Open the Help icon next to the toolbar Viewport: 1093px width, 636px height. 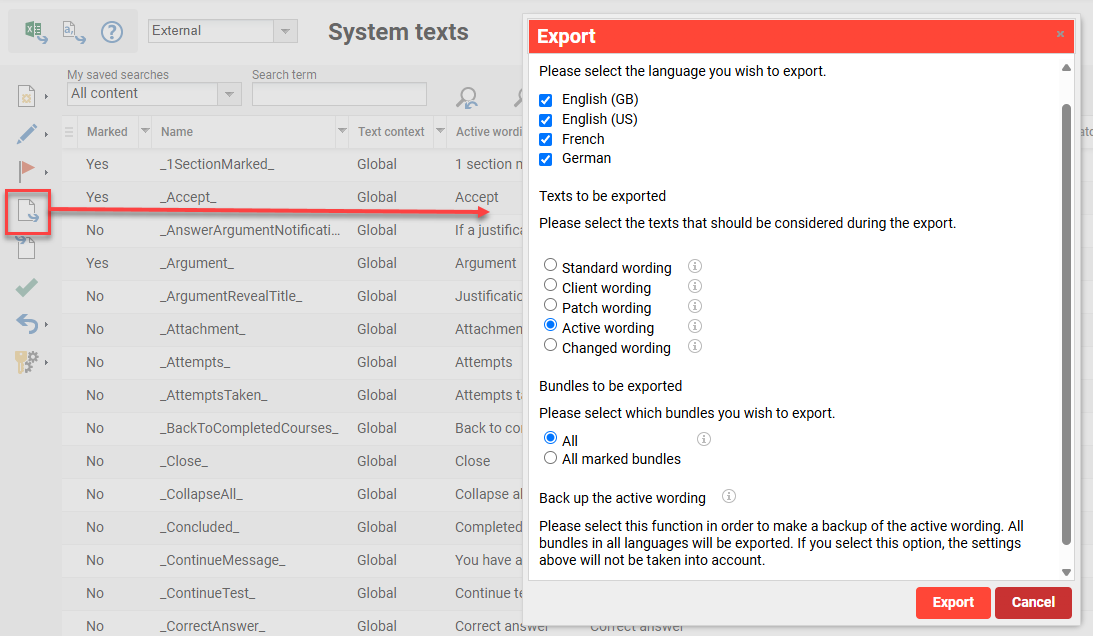[111, 31]
